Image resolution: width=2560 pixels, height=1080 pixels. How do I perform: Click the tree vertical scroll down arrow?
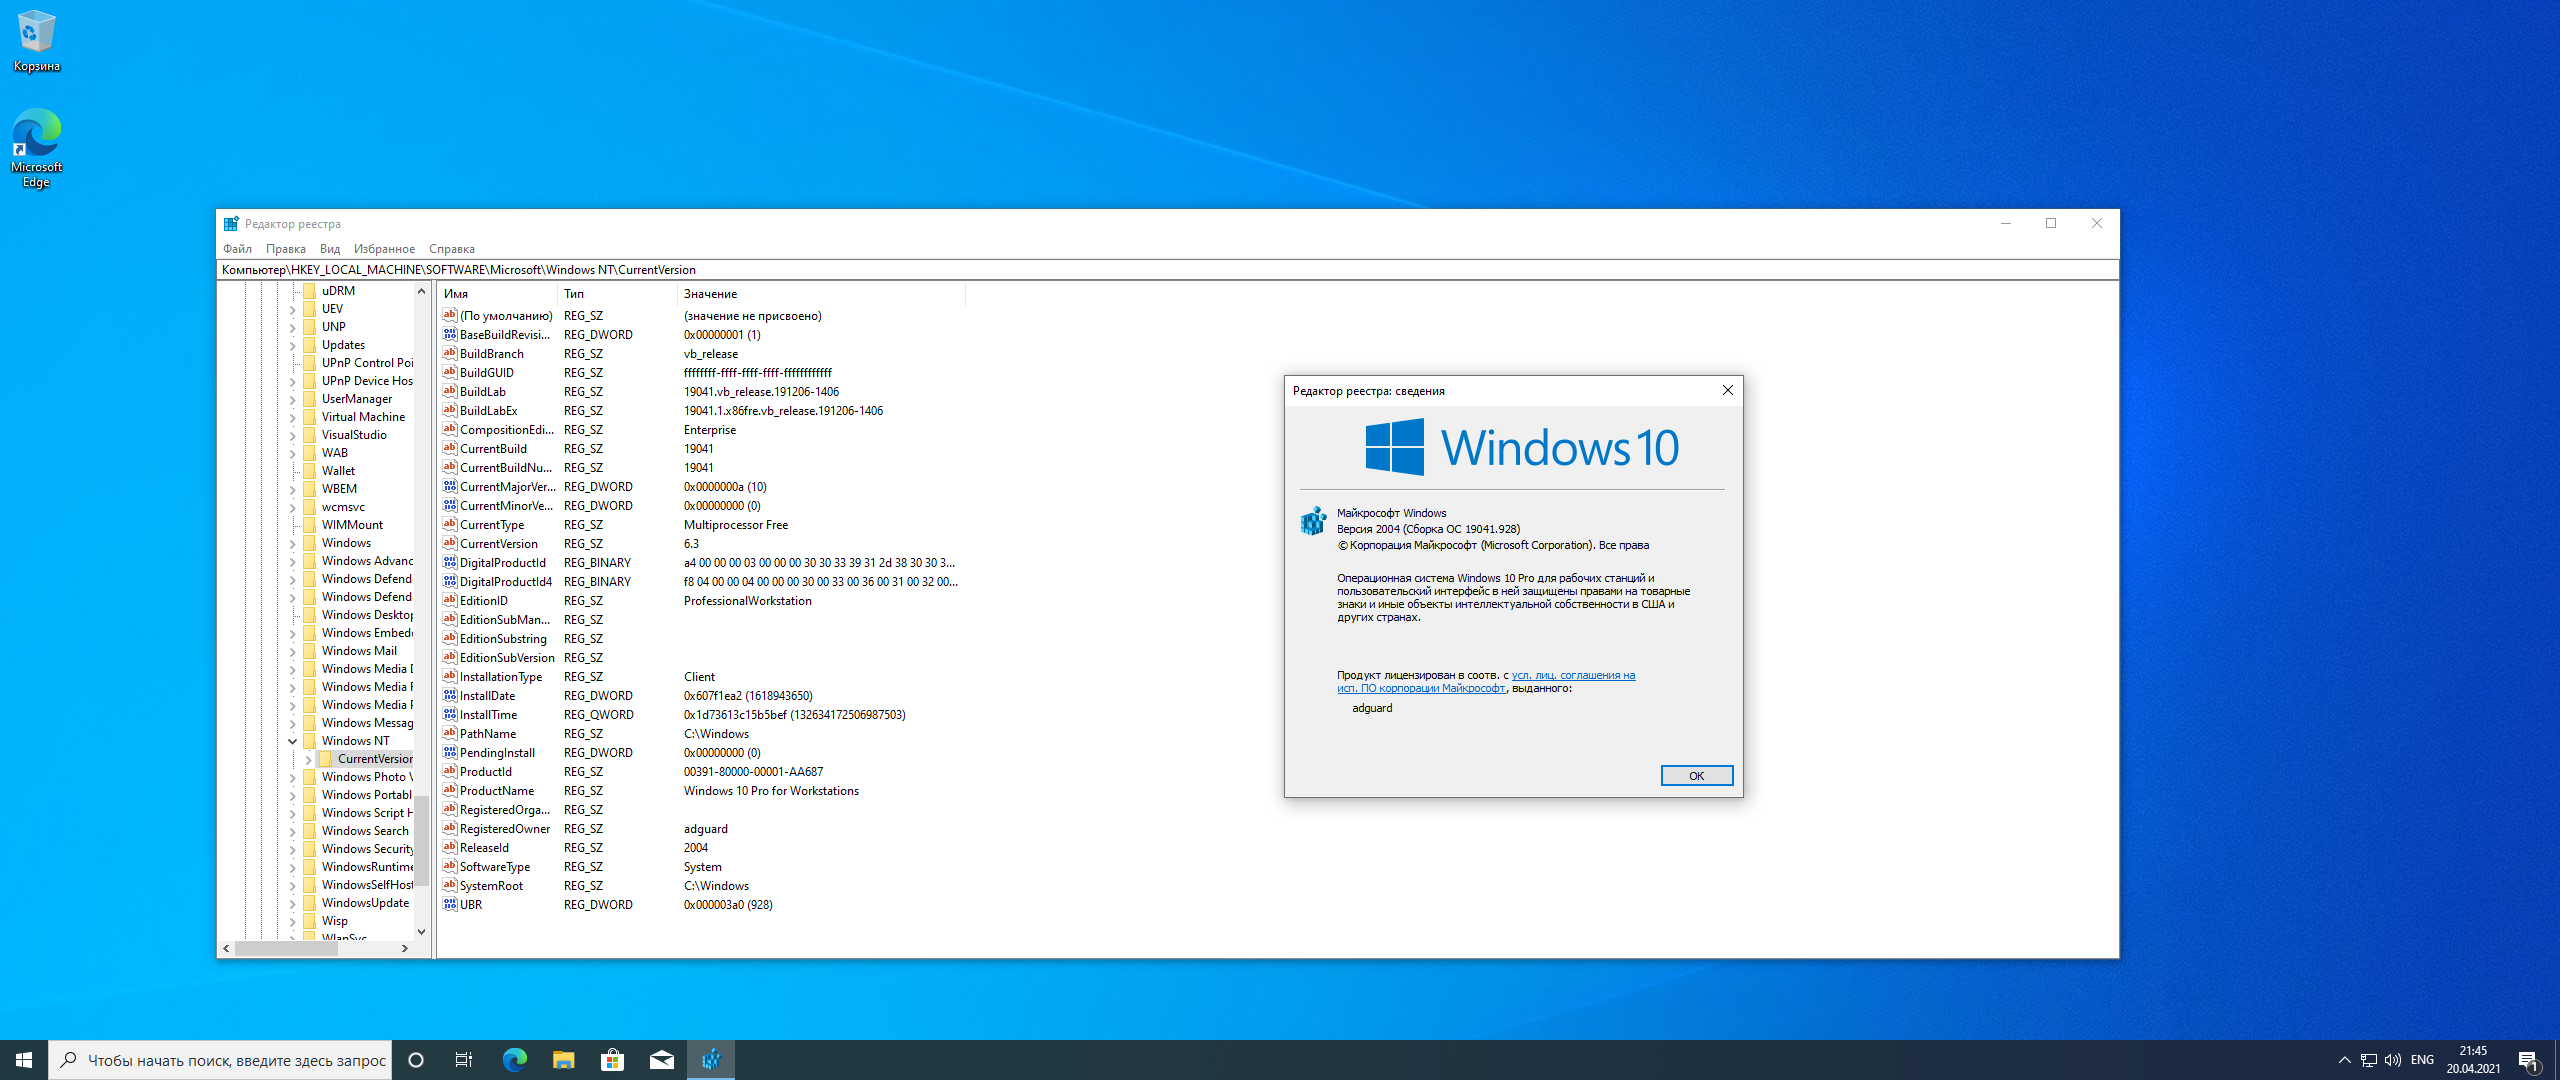coord(421,931)
